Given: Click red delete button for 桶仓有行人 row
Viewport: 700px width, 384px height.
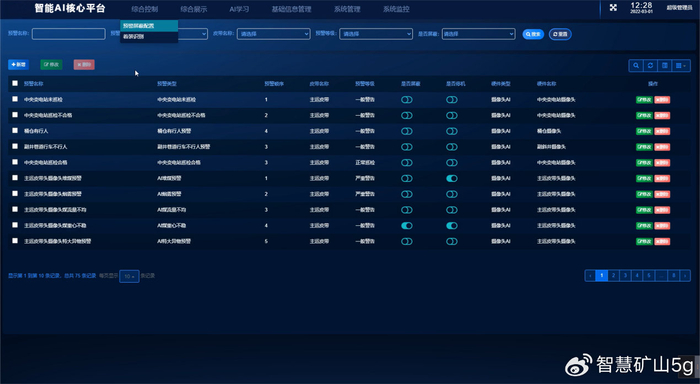Looking at the screenshot, I should click(x=662, y=131).
